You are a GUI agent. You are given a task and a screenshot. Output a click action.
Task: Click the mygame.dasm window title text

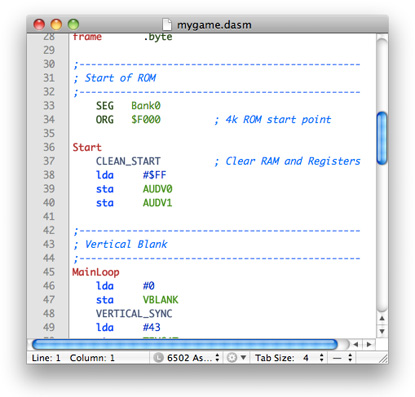tap(214, 25)
